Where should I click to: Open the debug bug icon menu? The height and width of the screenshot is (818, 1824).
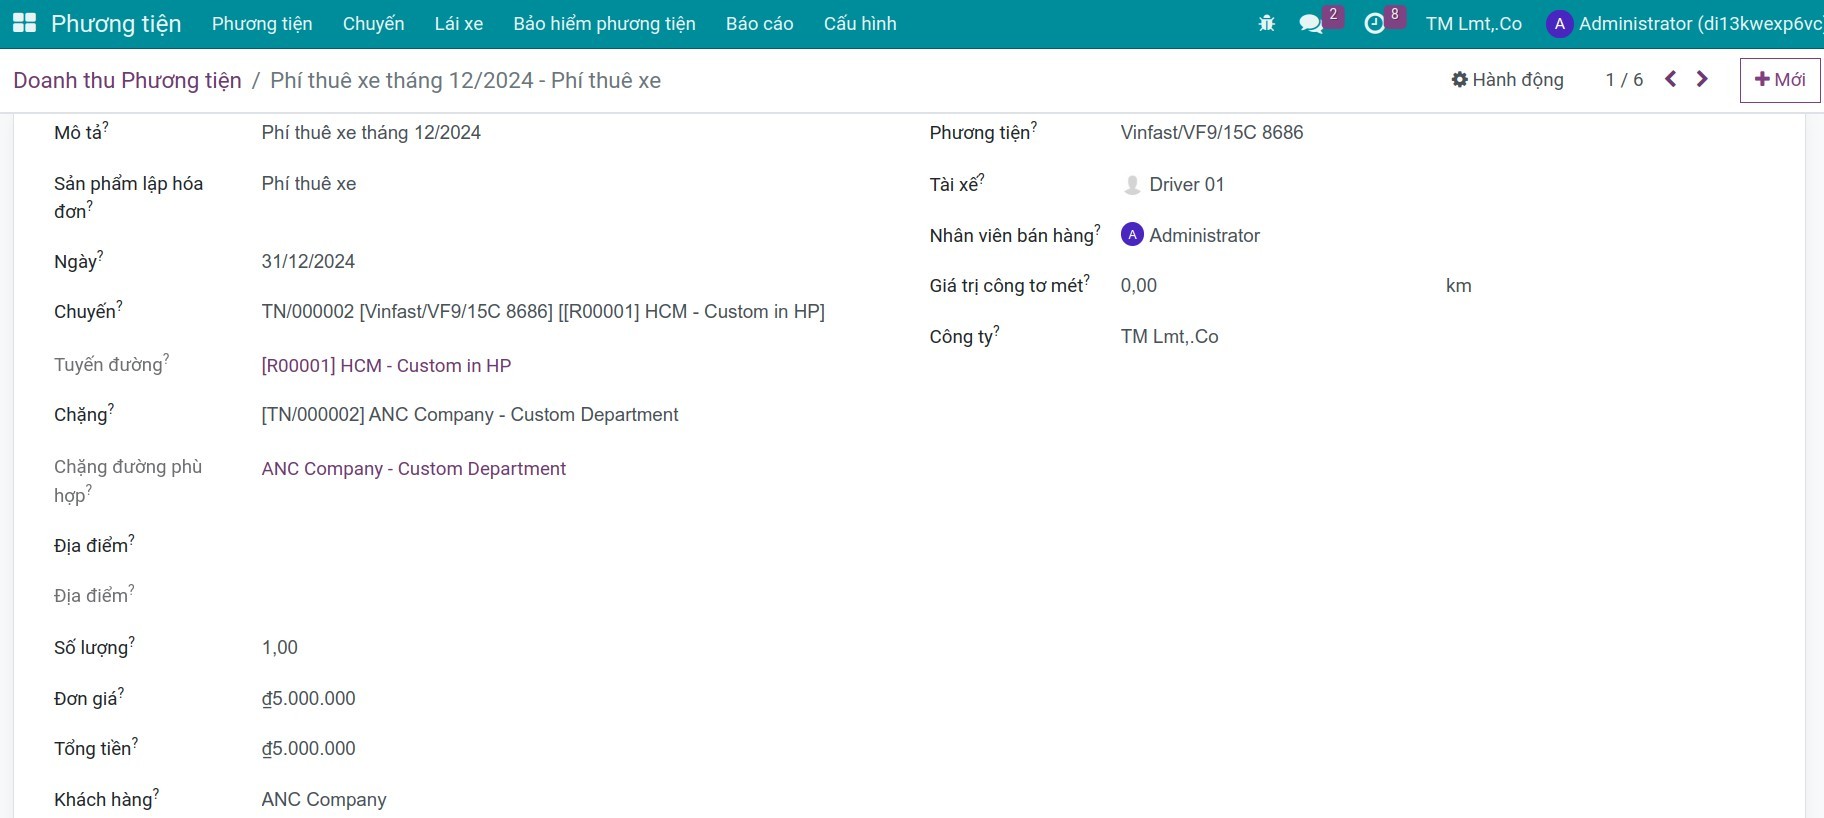click(1267, 23)
